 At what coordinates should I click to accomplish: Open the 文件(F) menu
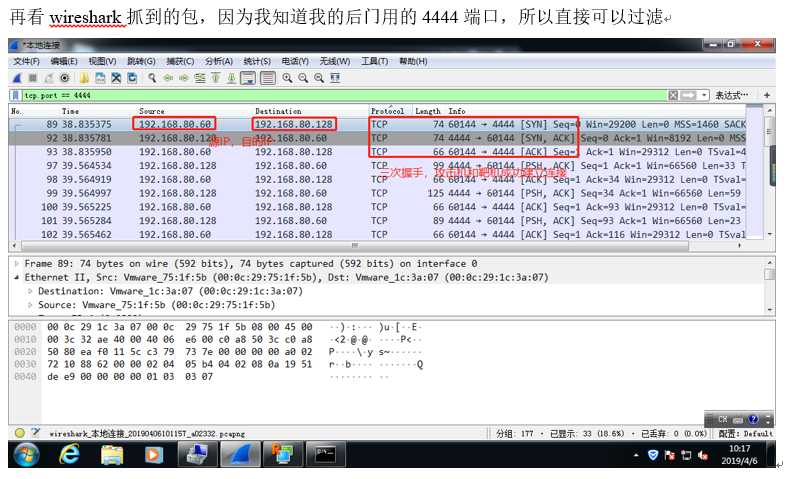(26, 61)
